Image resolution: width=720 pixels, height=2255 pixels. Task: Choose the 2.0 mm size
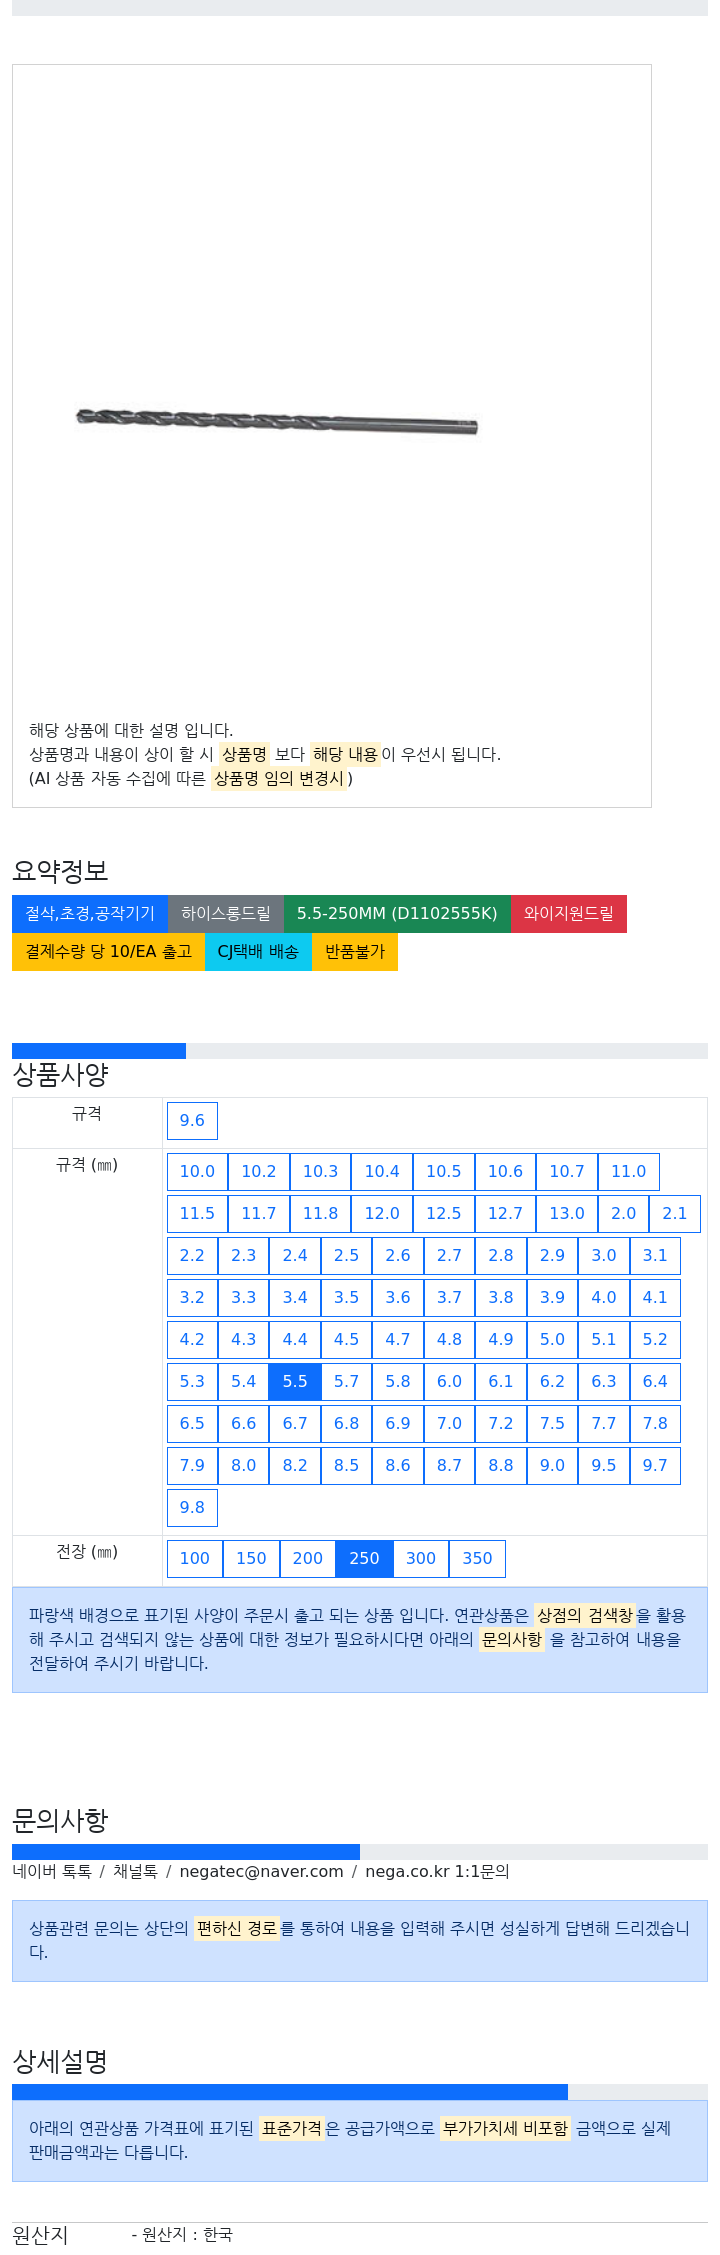click(x=624, y=1213)
